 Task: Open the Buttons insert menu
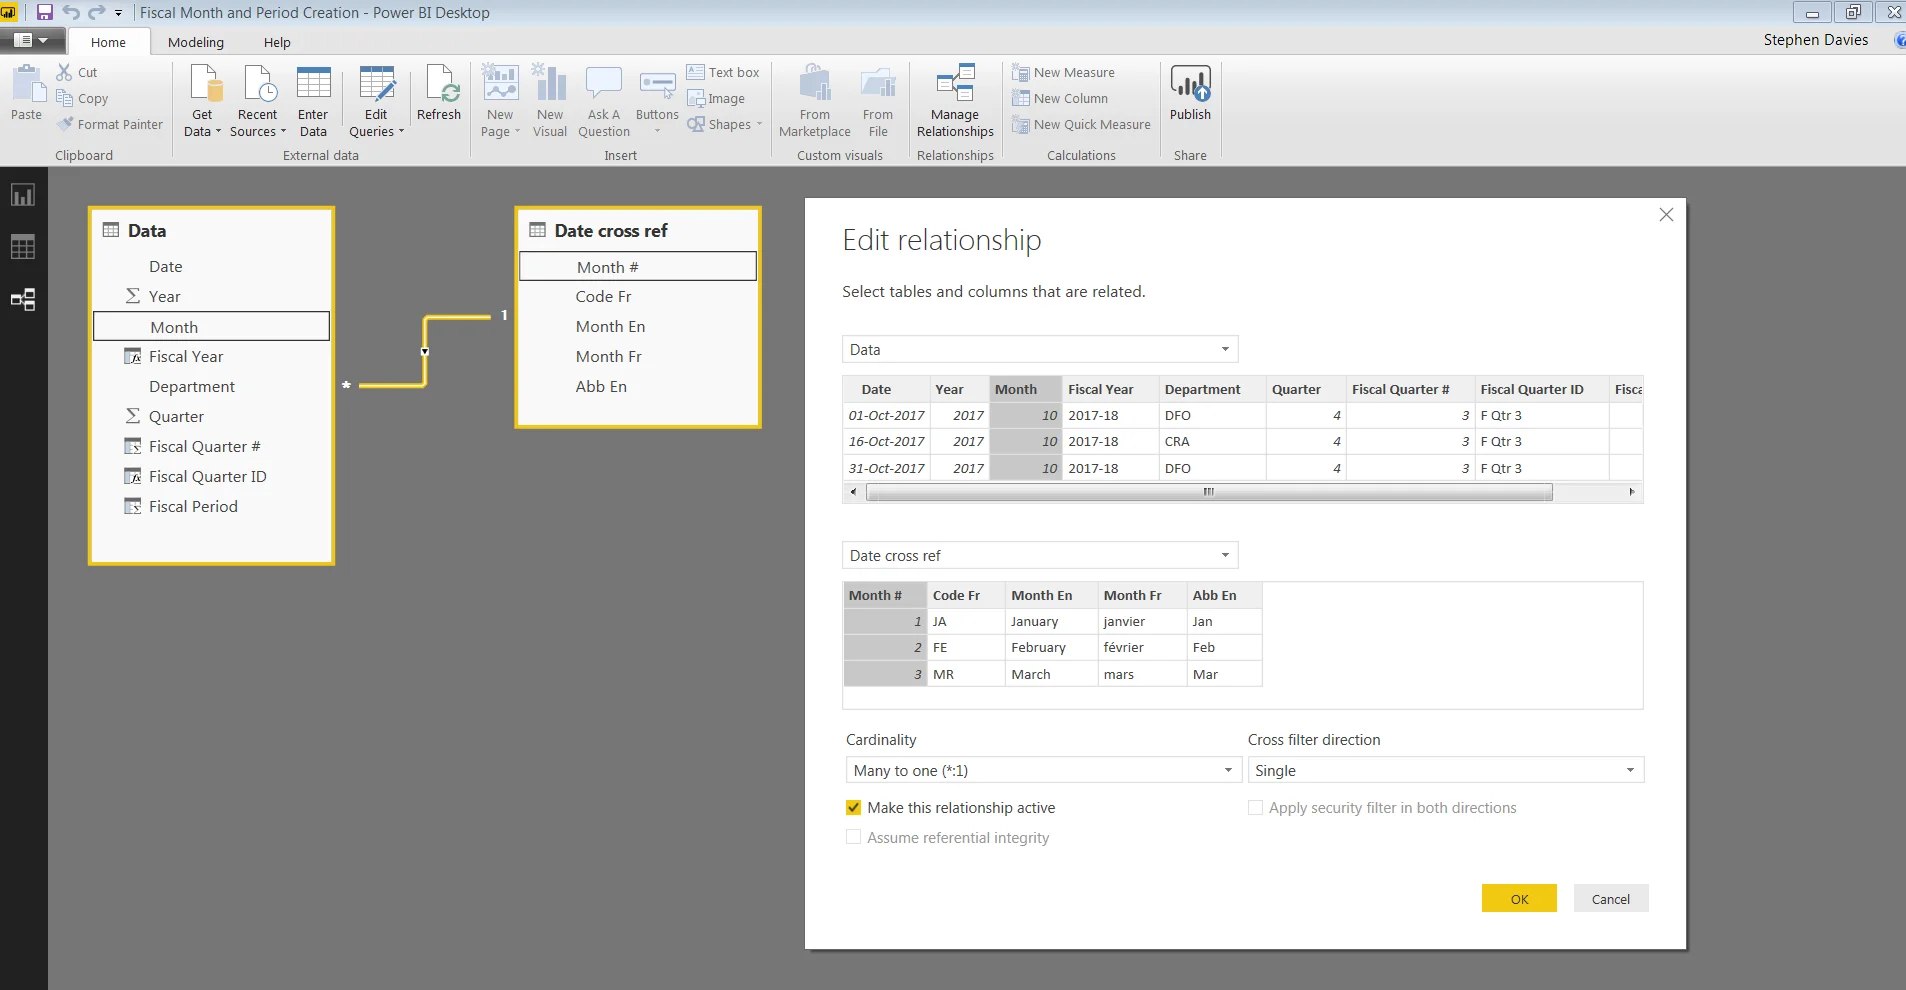click(x=657, y=101)
